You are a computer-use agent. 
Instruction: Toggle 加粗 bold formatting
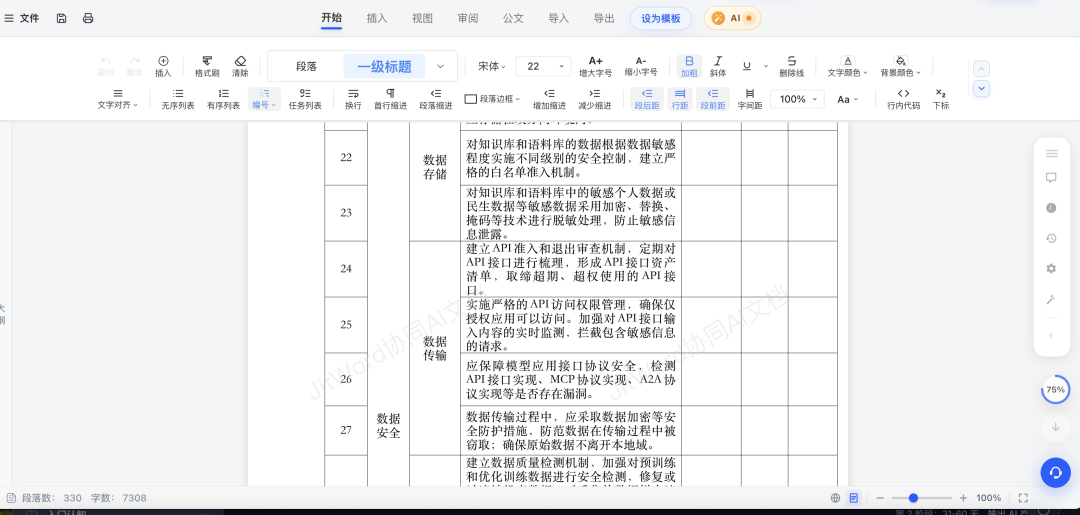[689, 66]
